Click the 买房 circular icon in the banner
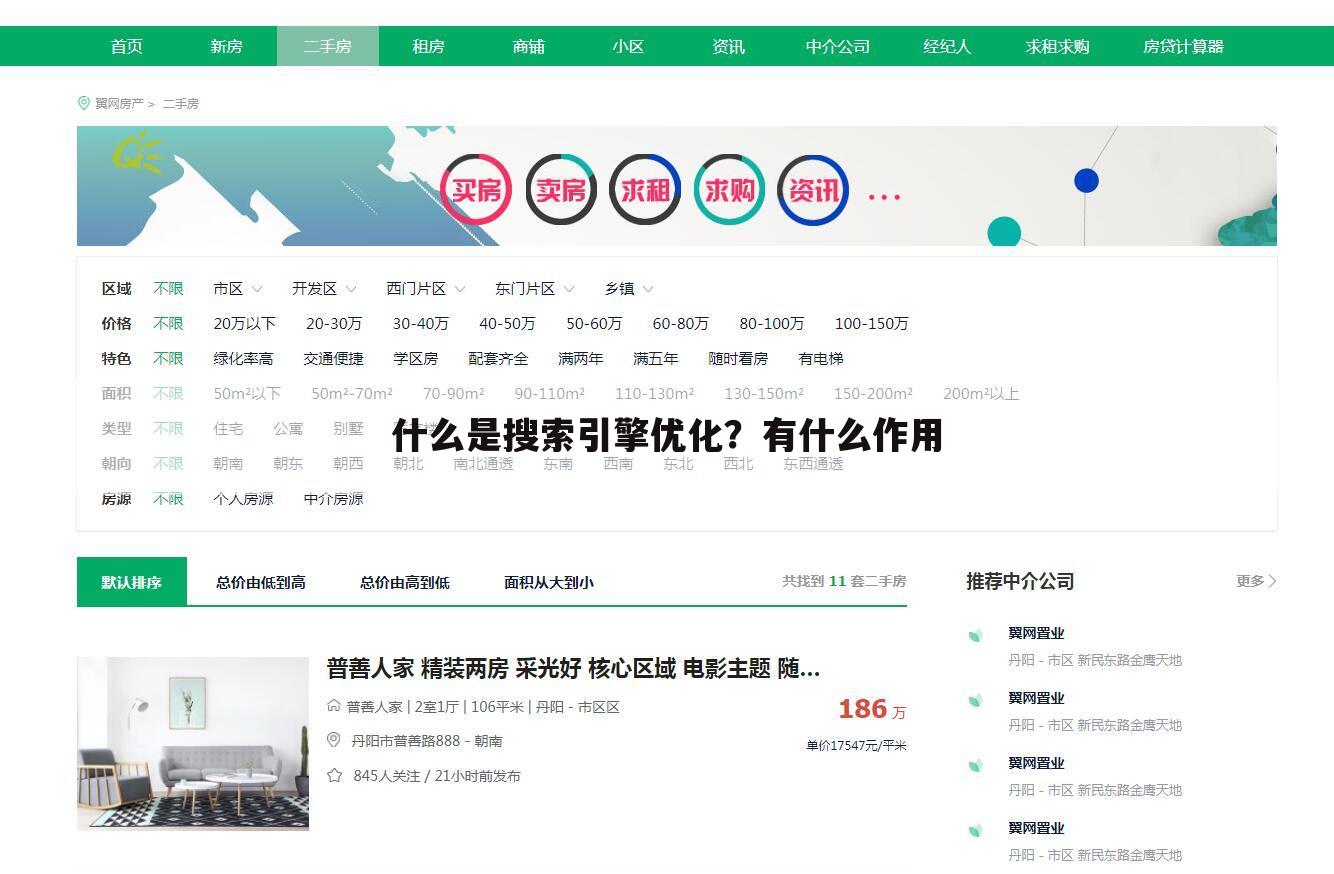The height and width of the screenshot is (874, 1334). (478, 189)
